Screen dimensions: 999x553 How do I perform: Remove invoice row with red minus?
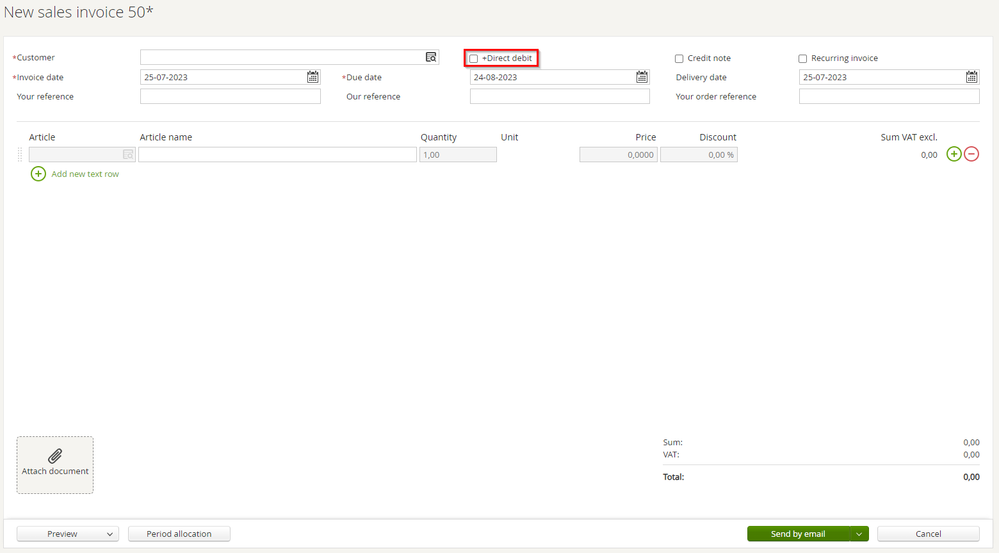[972, 154]
